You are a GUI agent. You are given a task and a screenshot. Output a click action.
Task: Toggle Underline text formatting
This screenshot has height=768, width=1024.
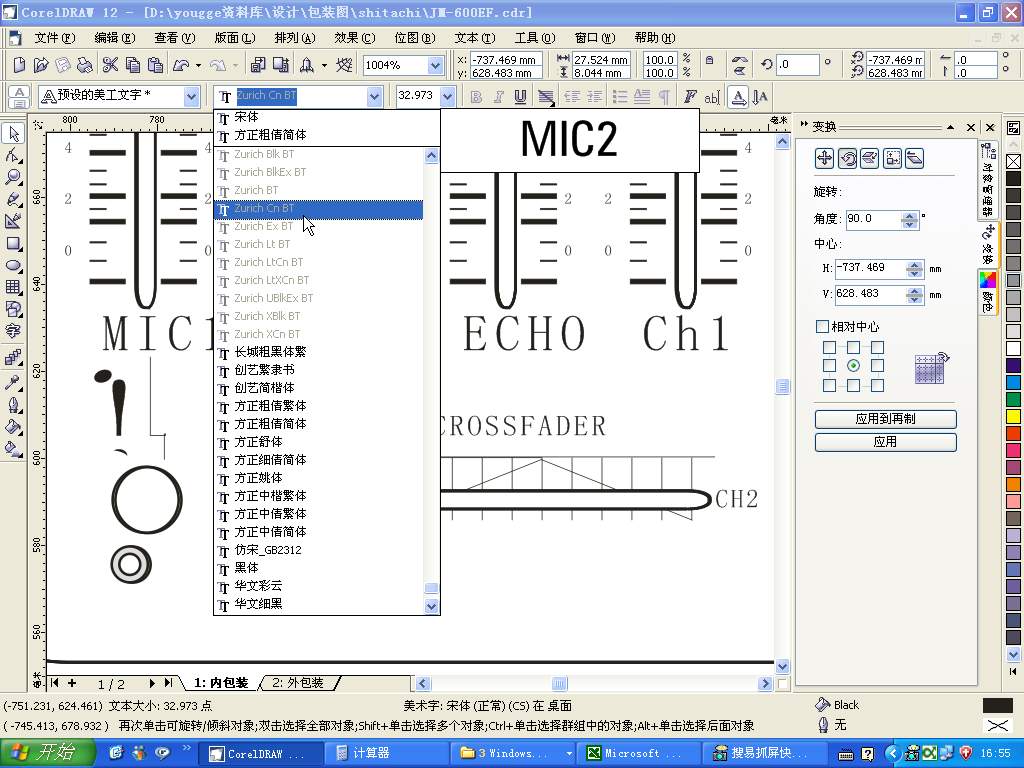click(x=520, y=97)
